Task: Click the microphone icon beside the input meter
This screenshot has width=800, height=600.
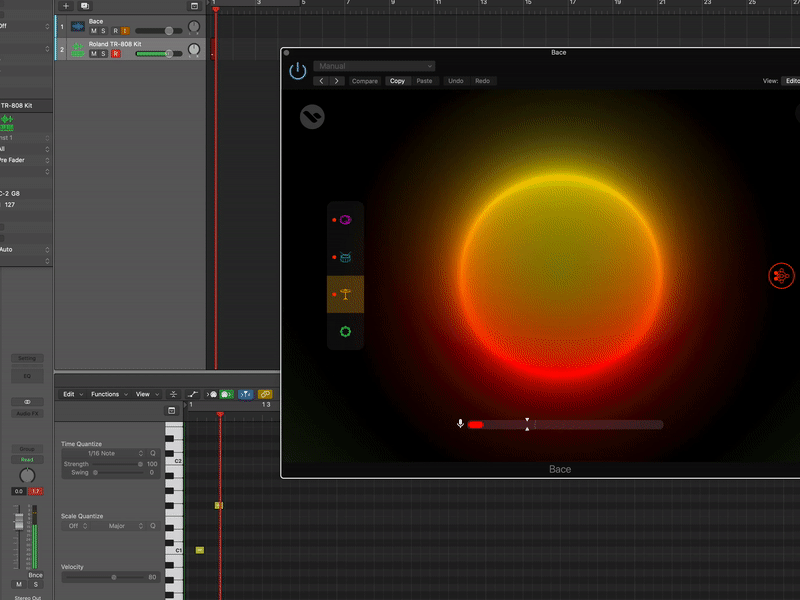Action: coord(460,424)
